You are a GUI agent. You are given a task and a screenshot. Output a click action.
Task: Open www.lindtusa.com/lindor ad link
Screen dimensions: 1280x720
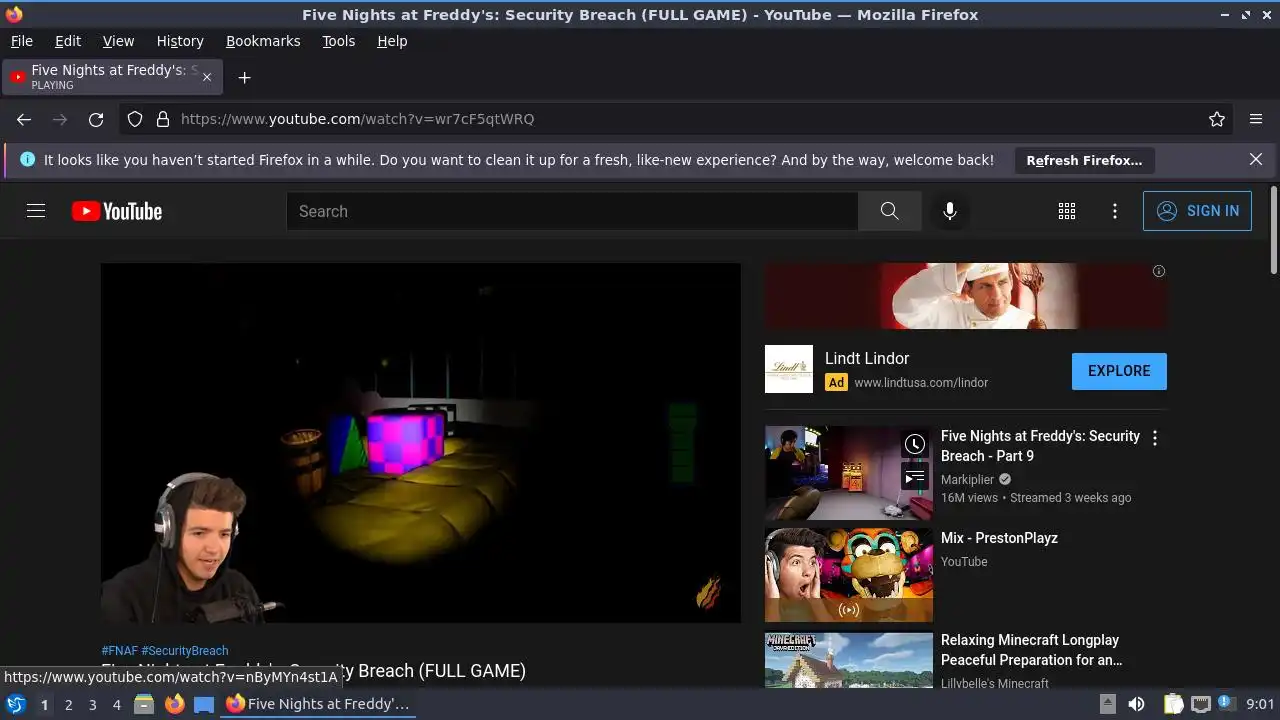point(921,382)
